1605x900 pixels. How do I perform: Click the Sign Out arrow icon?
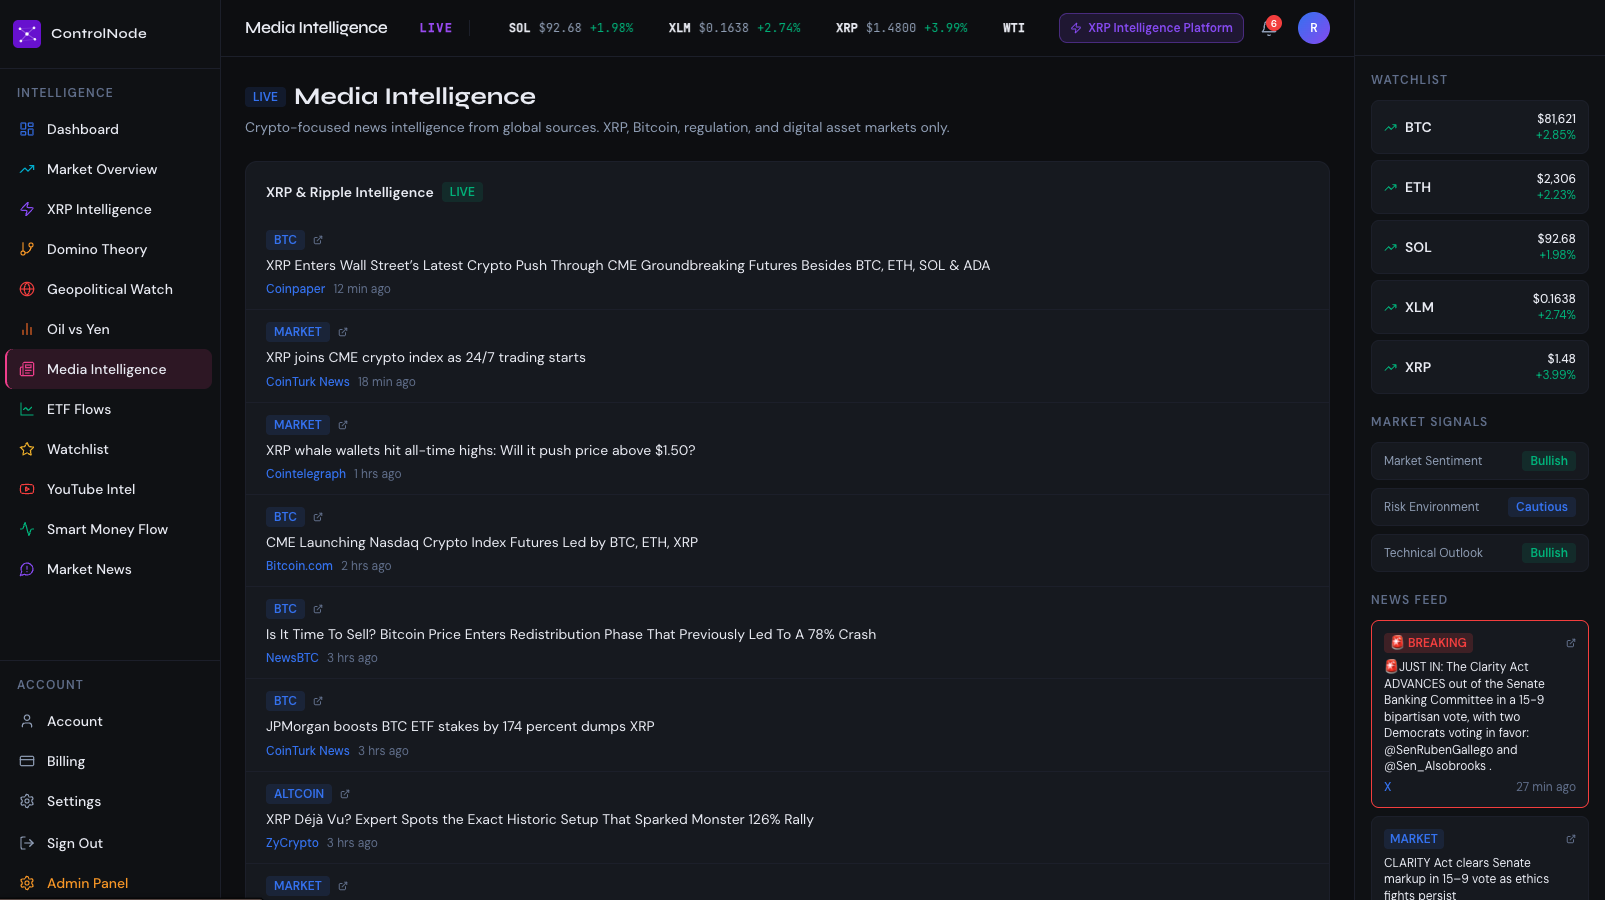click(27, 843)
